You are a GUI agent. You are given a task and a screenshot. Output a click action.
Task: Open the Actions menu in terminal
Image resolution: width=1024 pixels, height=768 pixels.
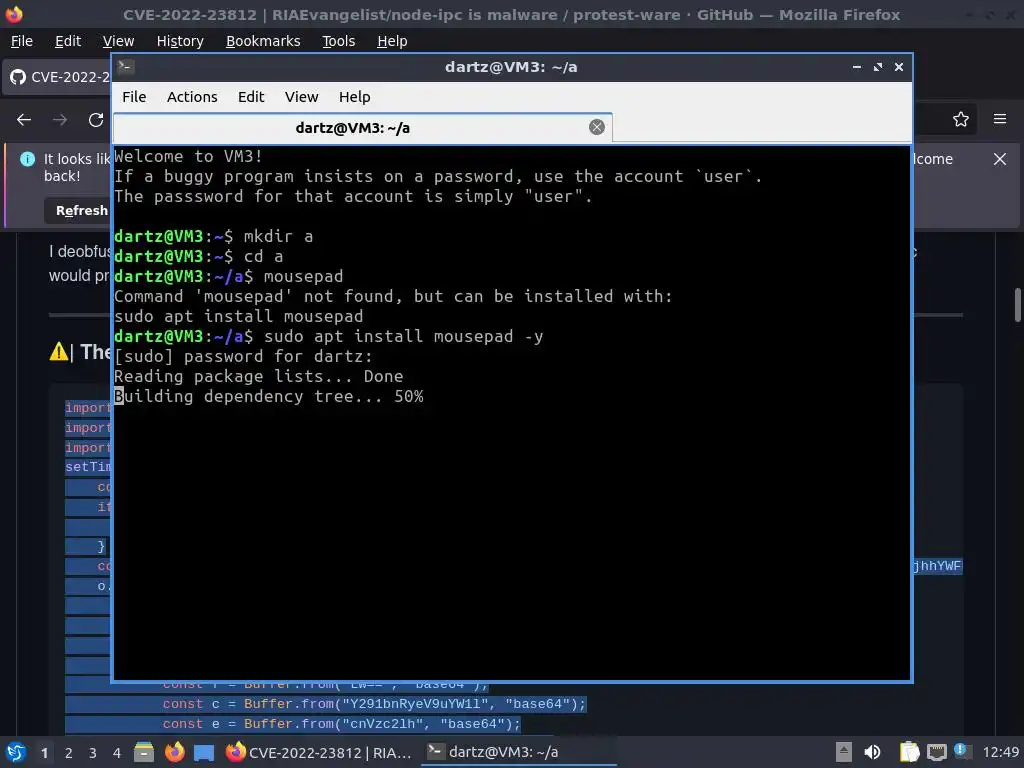click(x=192, y=97)
